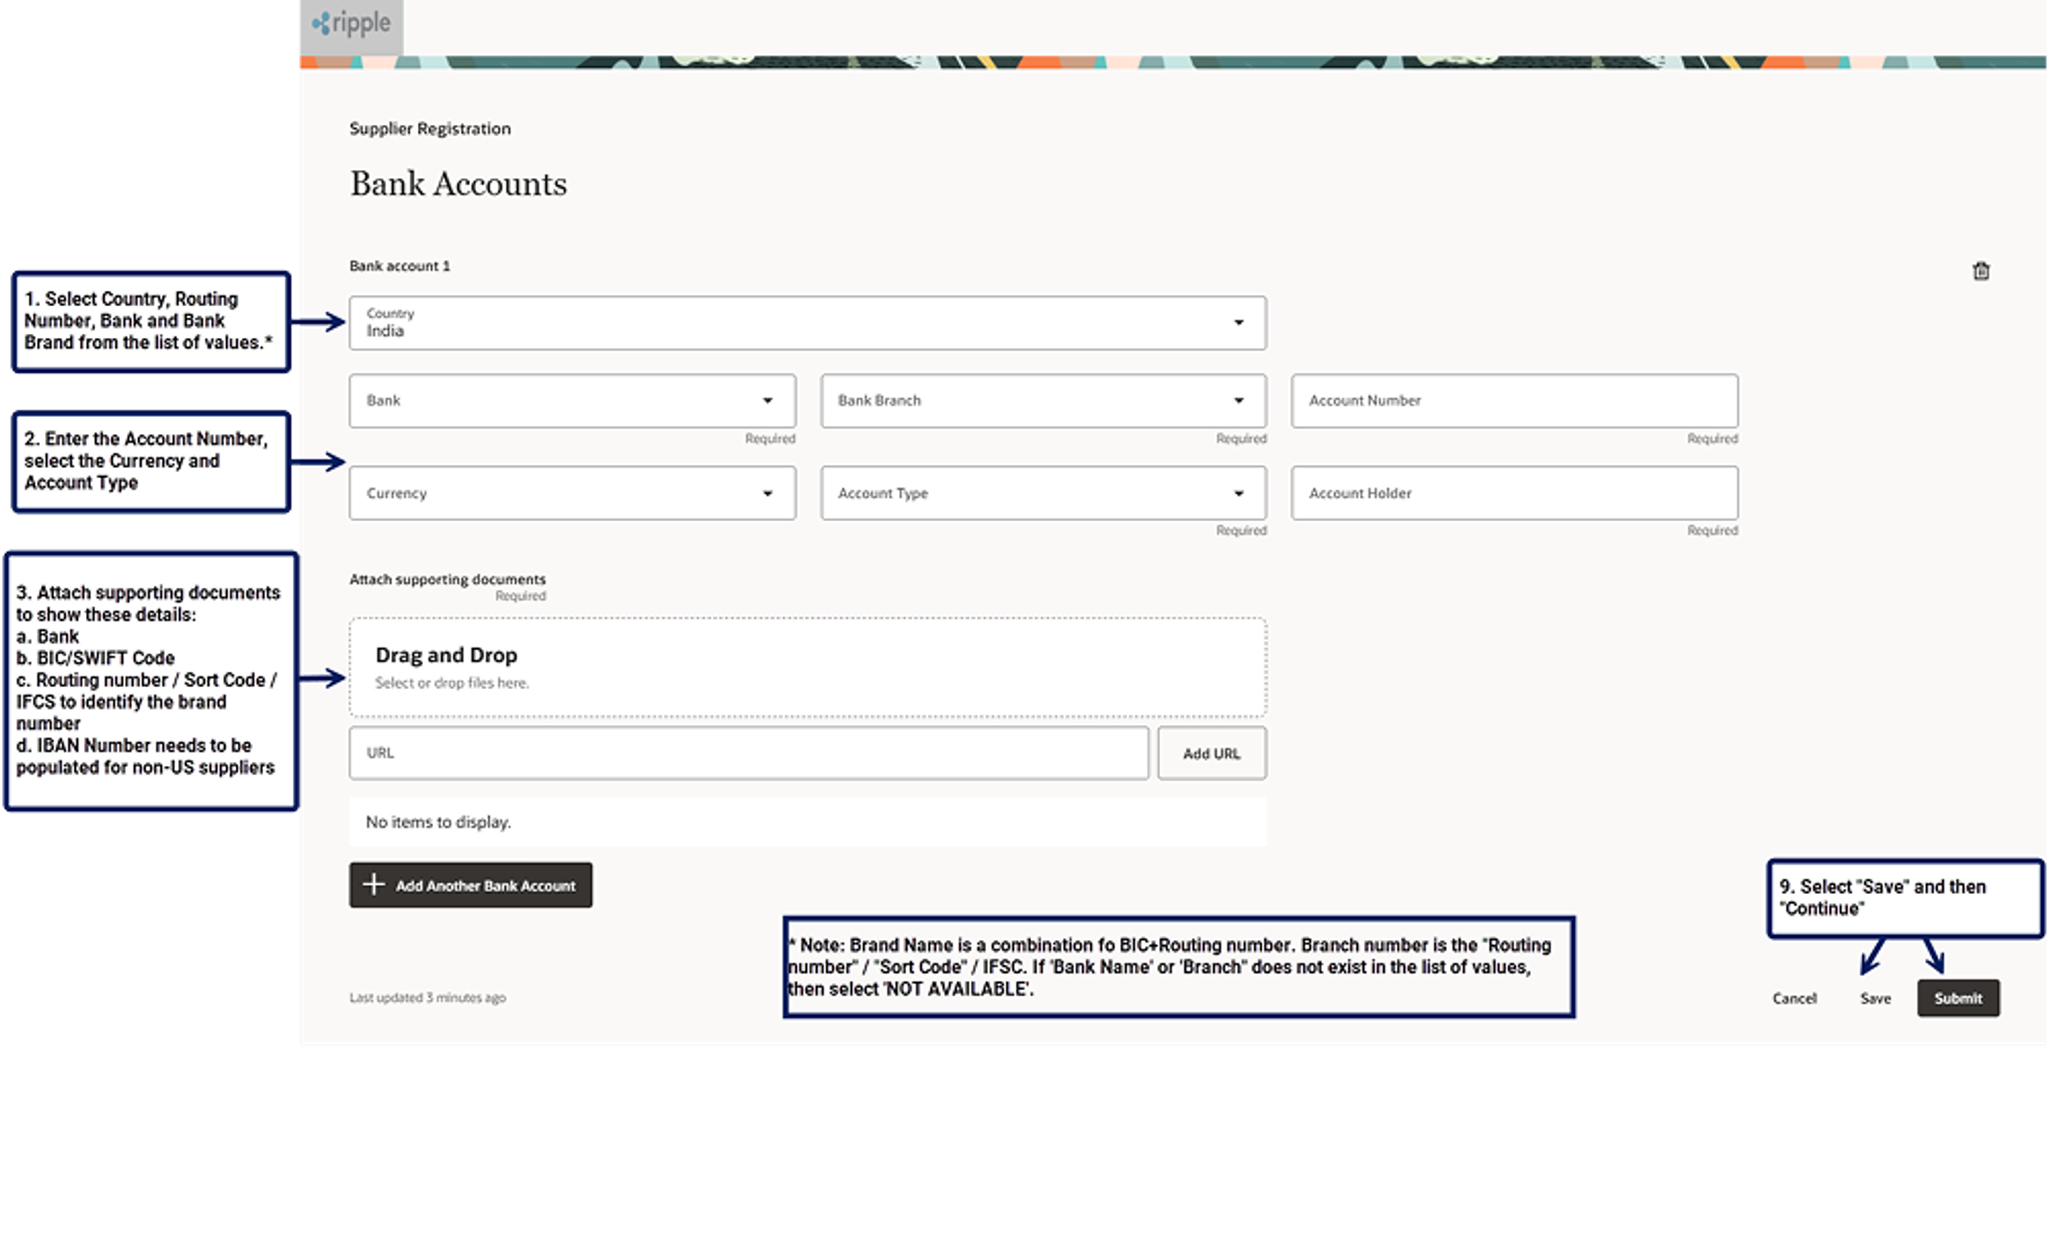
Task: Click the 'Bank Accounts' heading
Action: [458, 184]
